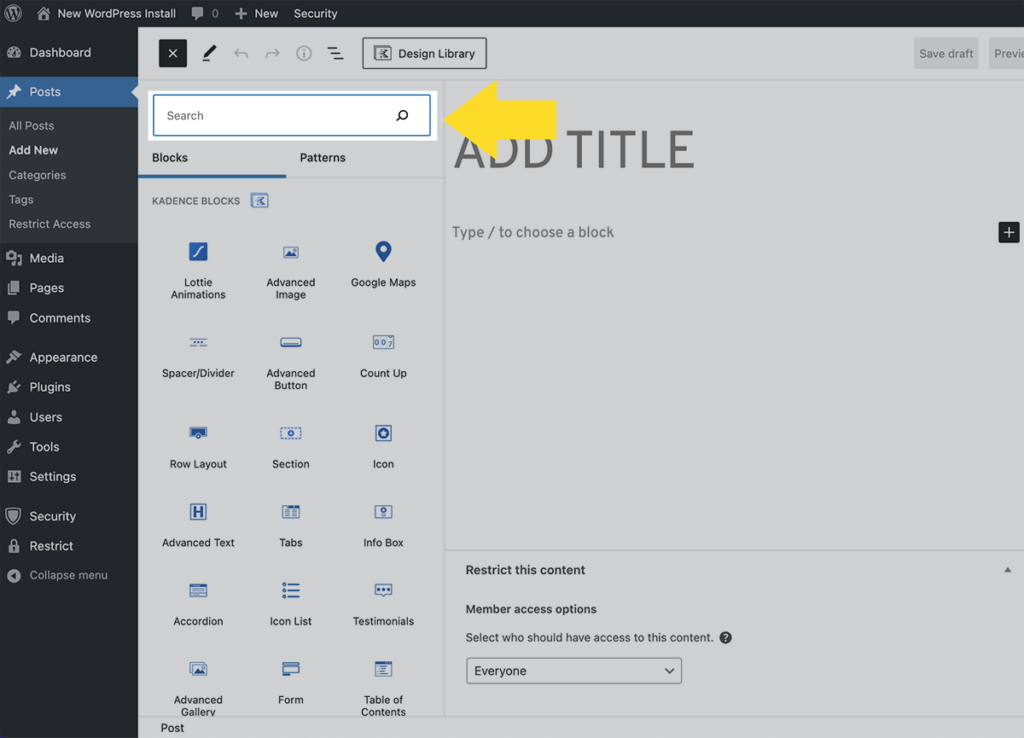
Task: Open the Tools menu
Action: click(69, 447)
